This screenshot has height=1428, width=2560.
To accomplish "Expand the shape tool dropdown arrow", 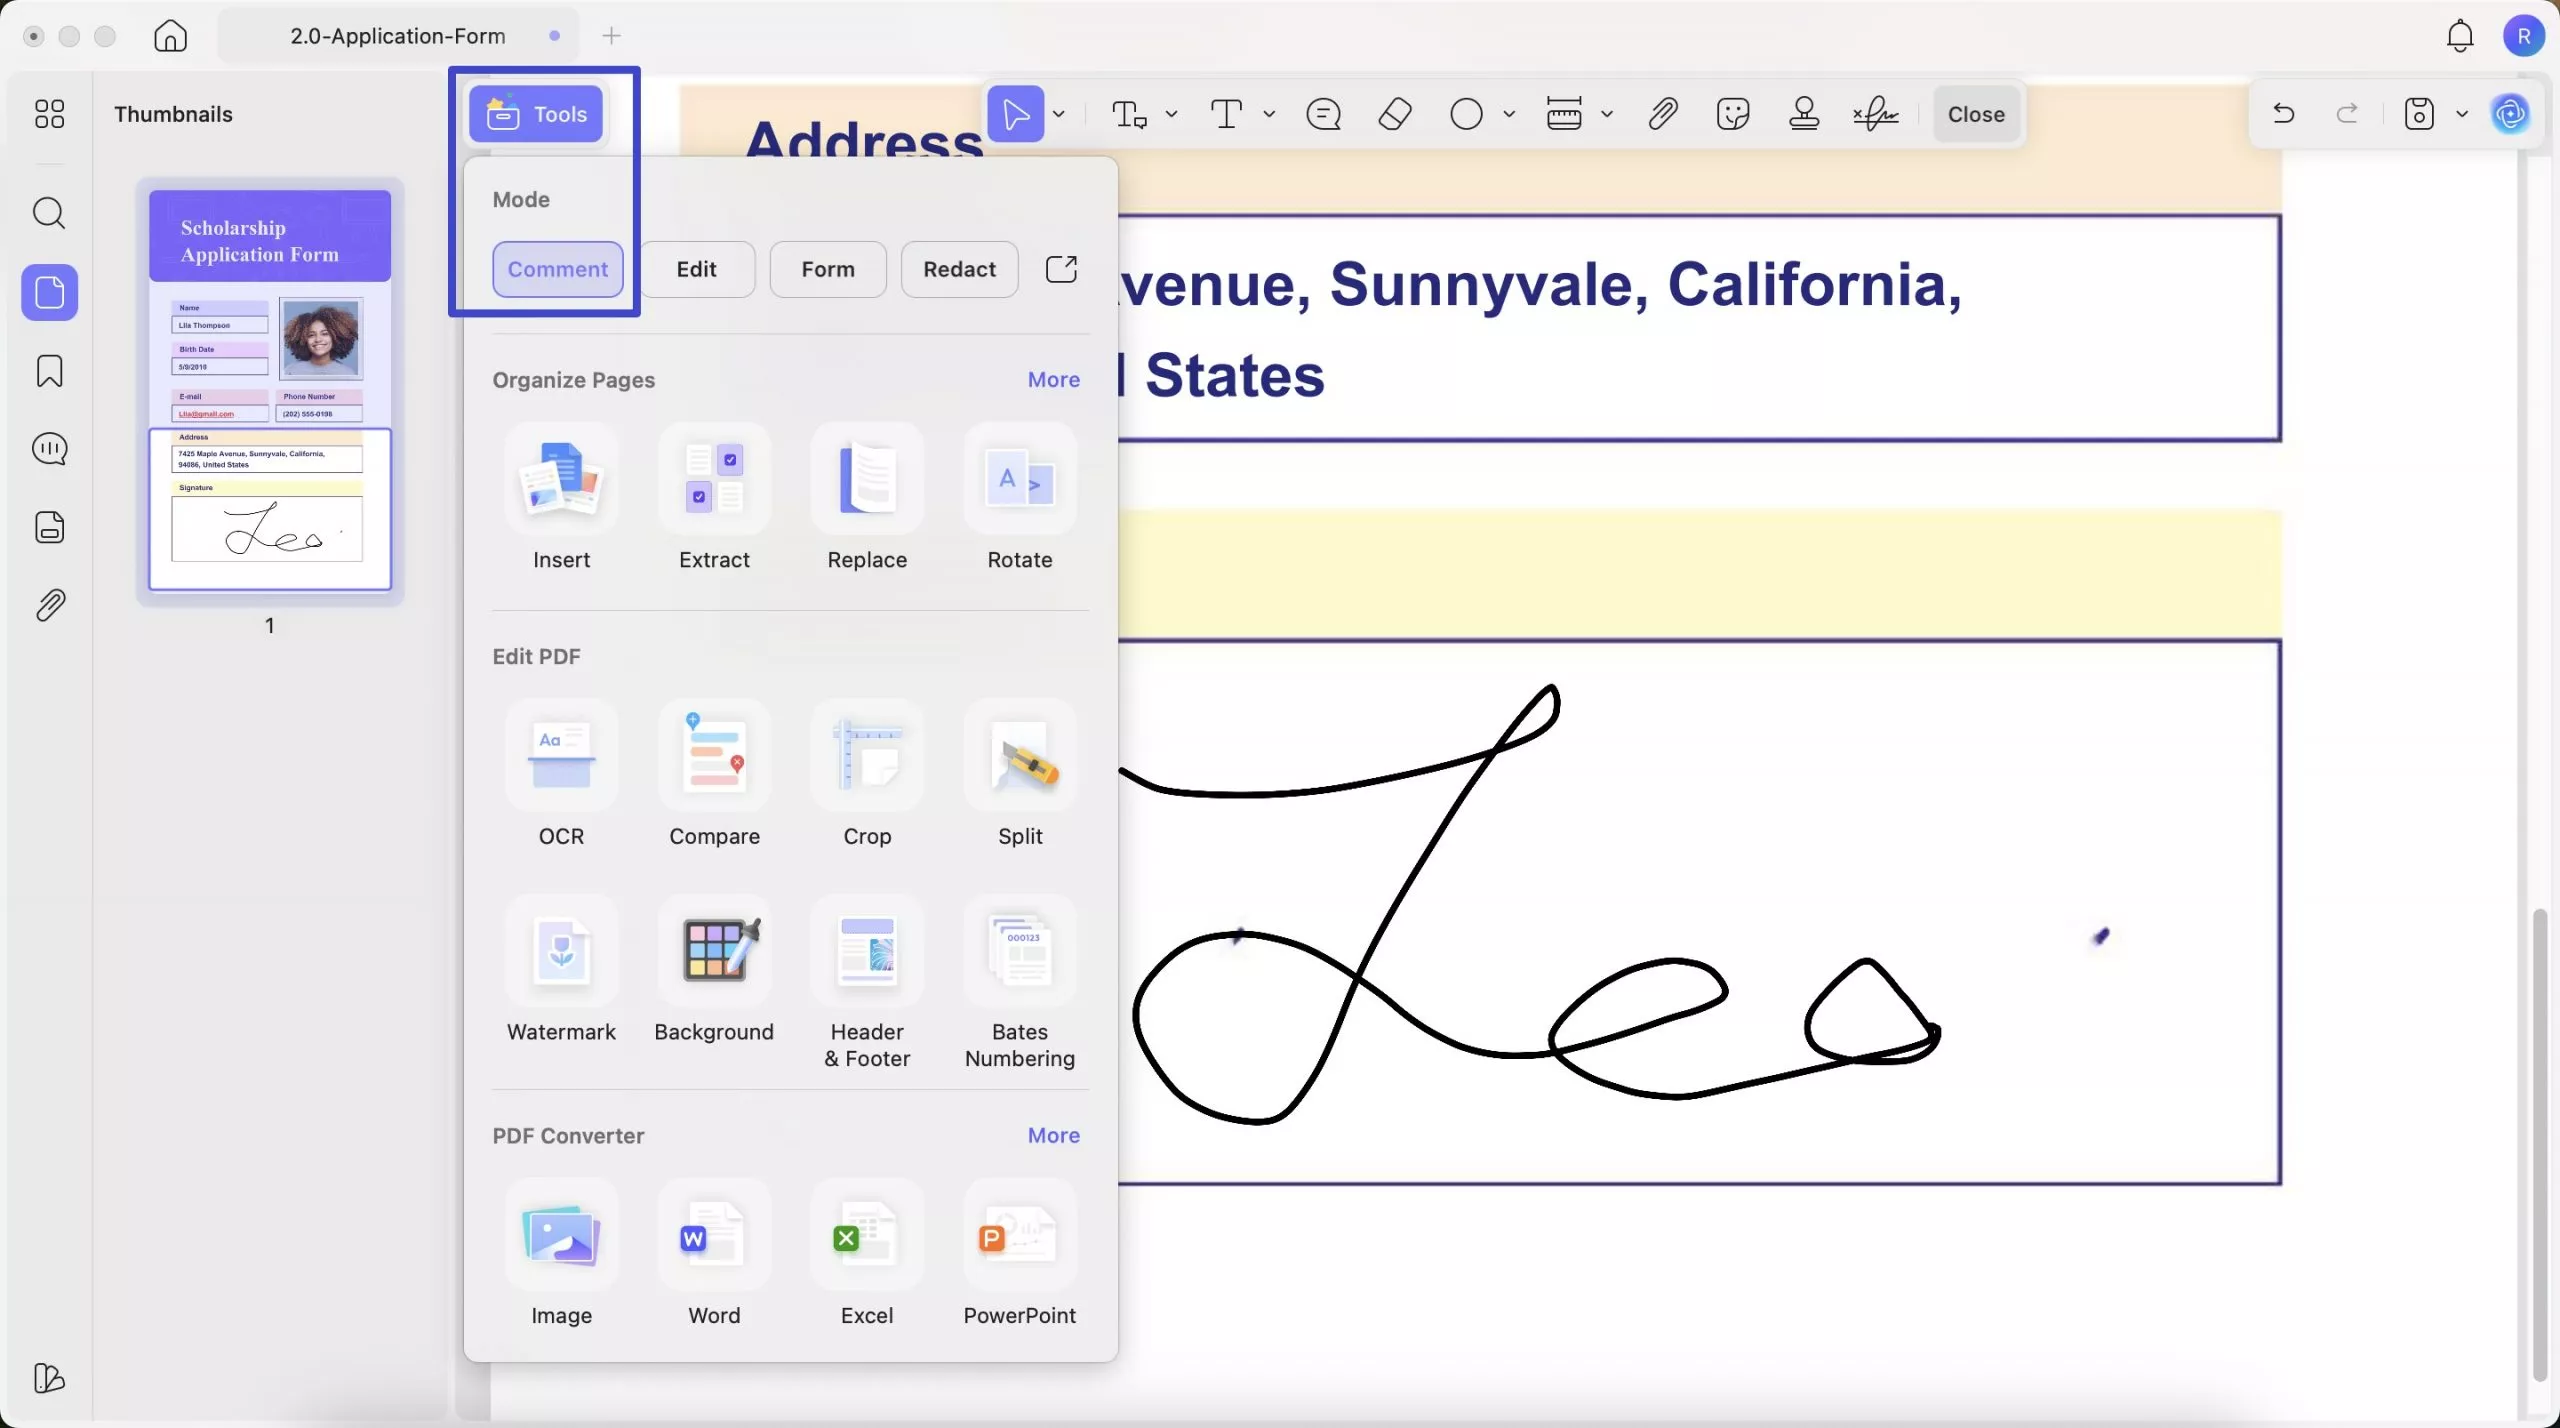I will point(1509,114).
